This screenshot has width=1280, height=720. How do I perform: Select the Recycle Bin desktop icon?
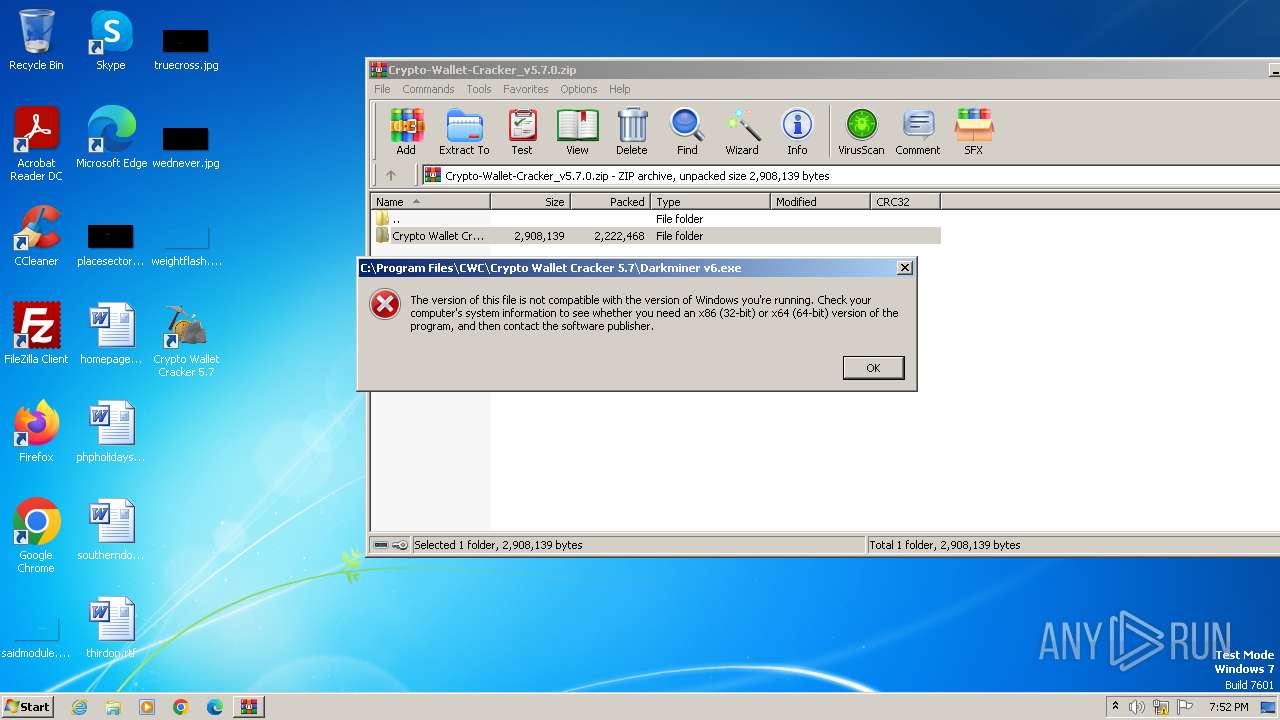[36, 40]
